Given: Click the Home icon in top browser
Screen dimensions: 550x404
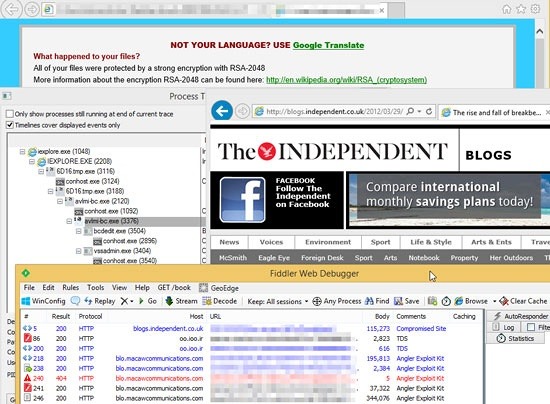Looking at the screenshot, I should [x=507, y=9].
